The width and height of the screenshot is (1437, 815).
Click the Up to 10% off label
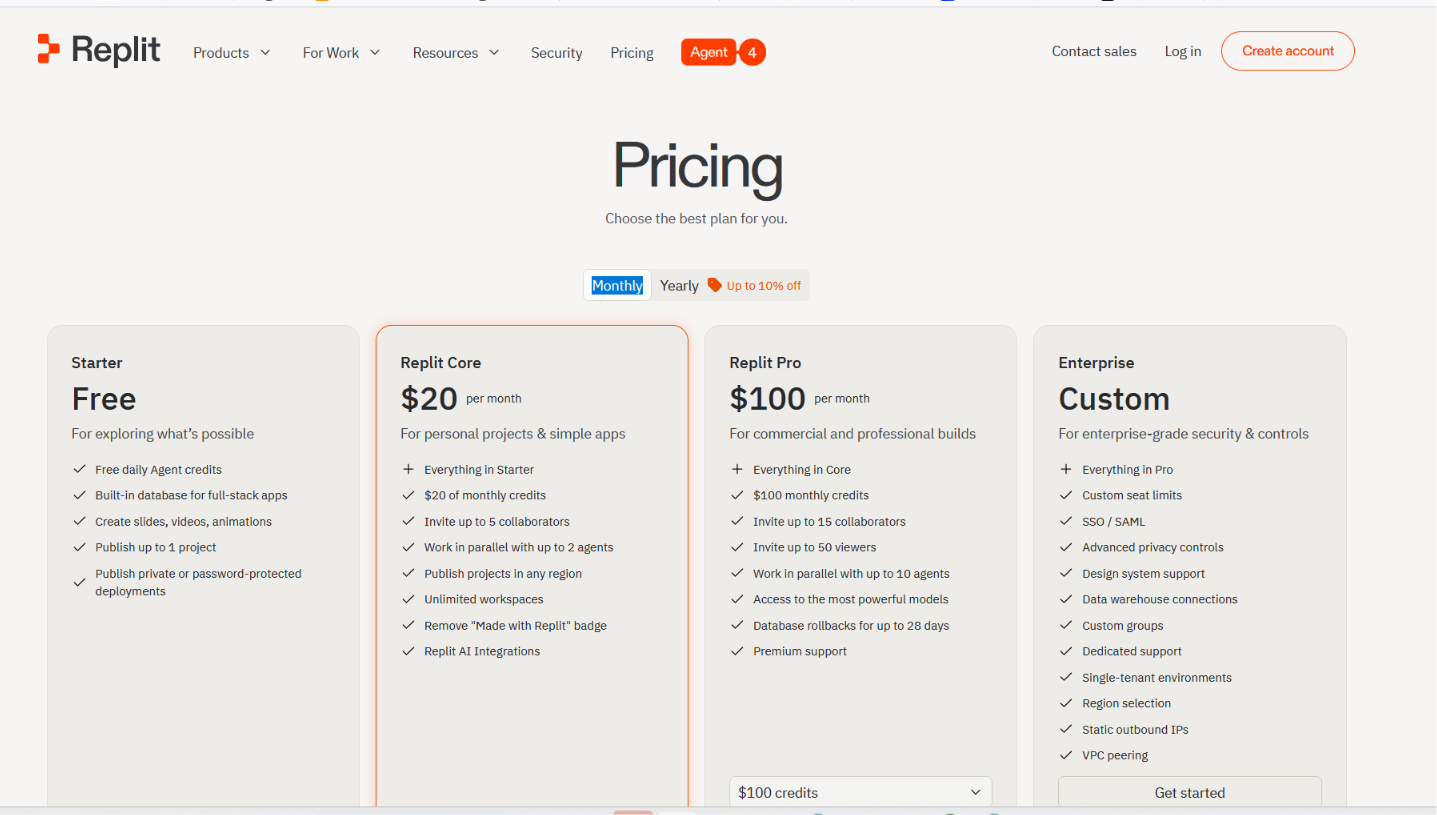[x=764, y=285]
